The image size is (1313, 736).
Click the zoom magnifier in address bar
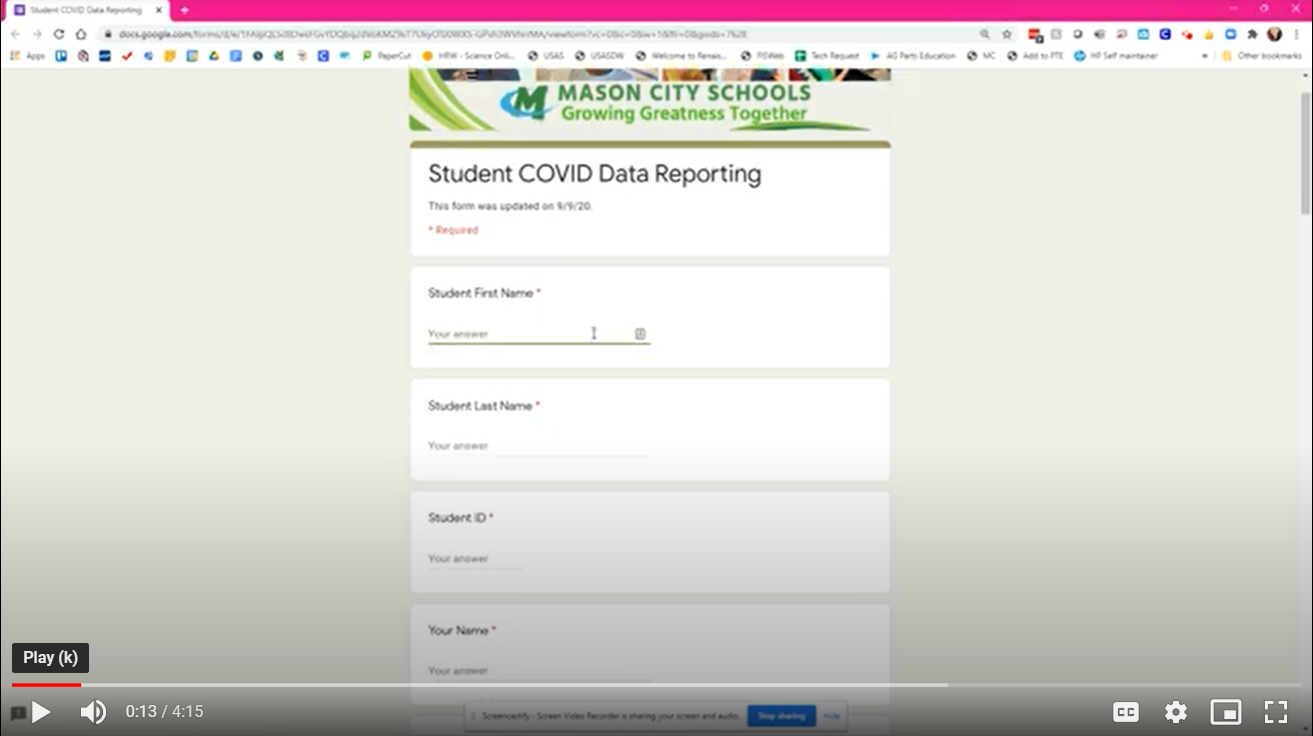985,34
